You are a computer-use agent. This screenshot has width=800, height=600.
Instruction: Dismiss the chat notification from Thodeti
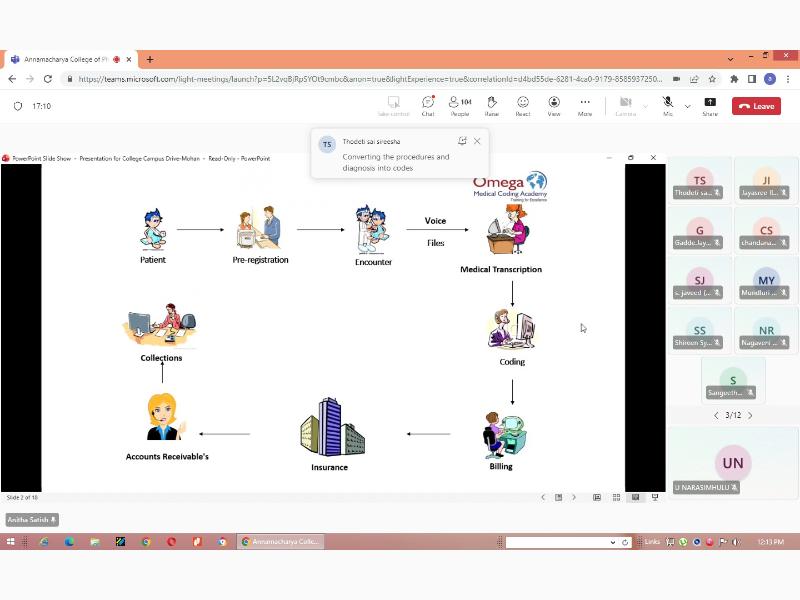click(477, 141)
